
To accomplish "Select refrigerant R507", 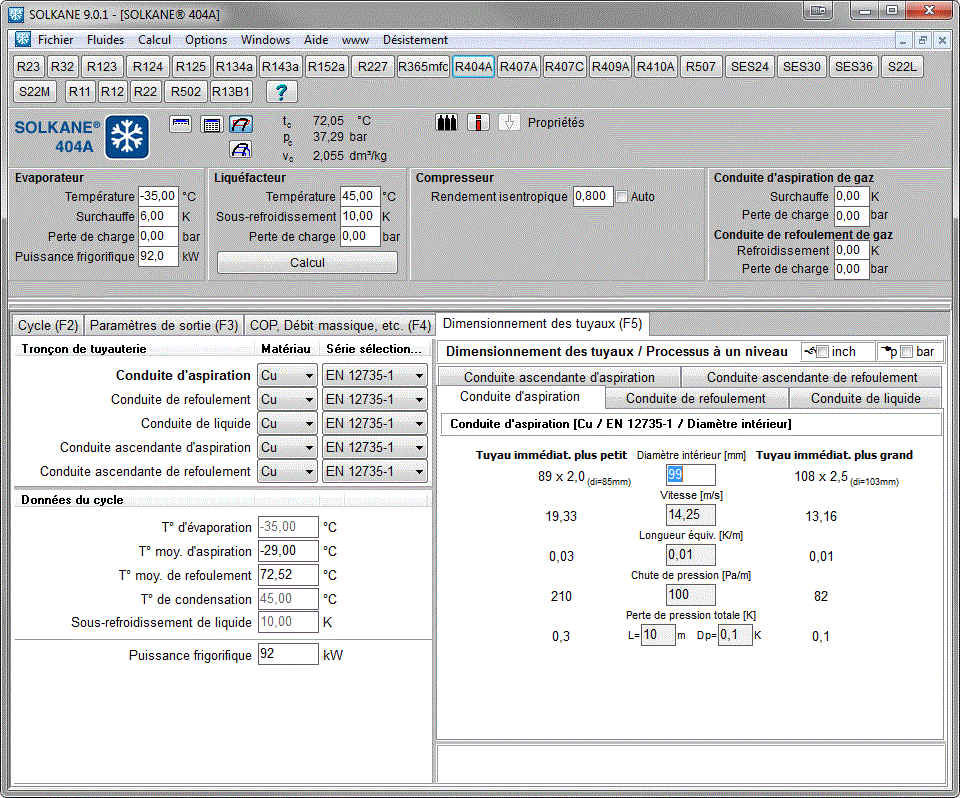I will (x=700, y=67).
